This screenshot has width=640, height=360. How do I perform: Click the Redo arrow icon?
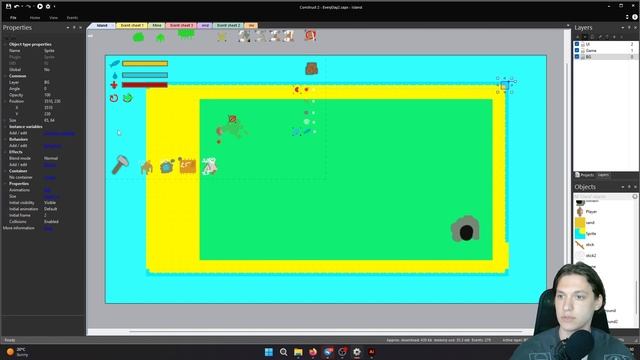[28, 7]
